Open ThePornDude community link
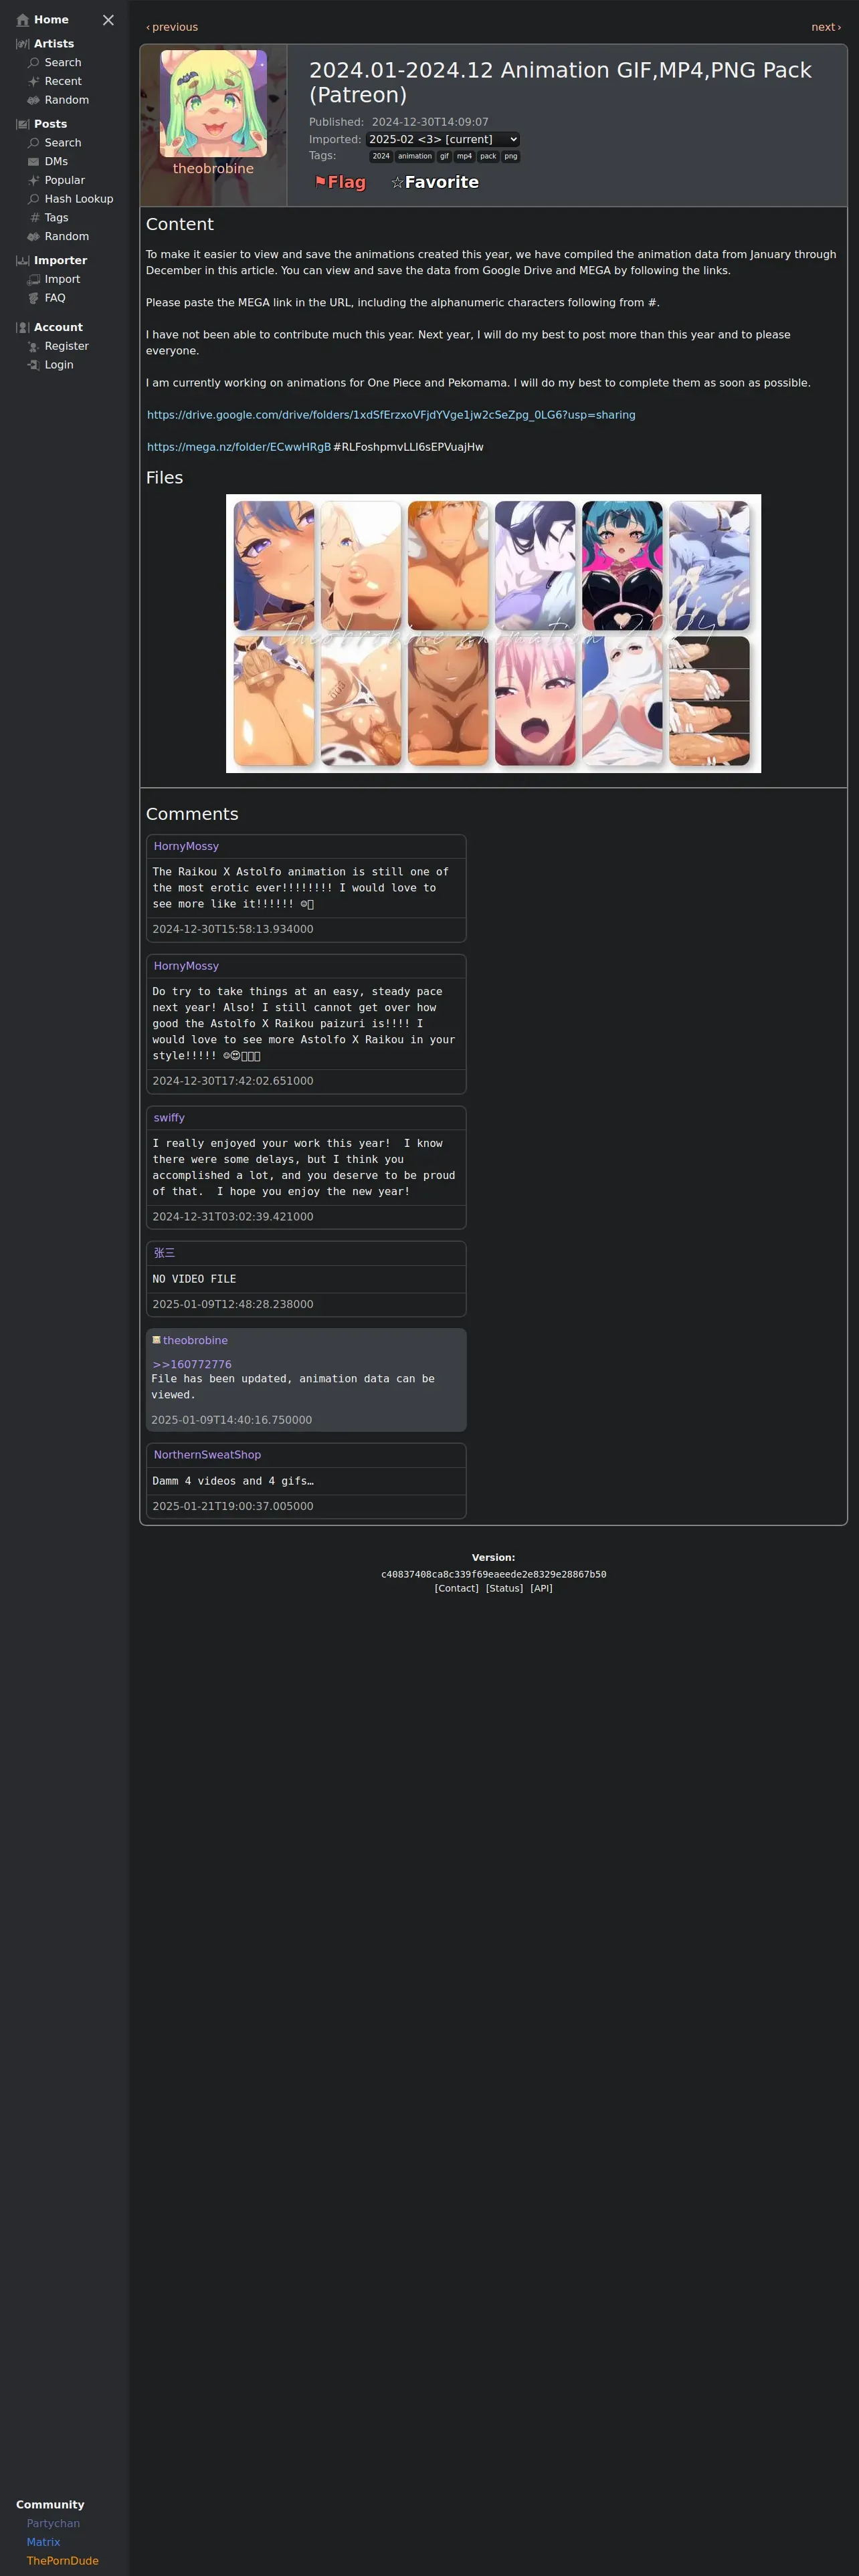859x2576 pixels. (x=63, y=2561)
